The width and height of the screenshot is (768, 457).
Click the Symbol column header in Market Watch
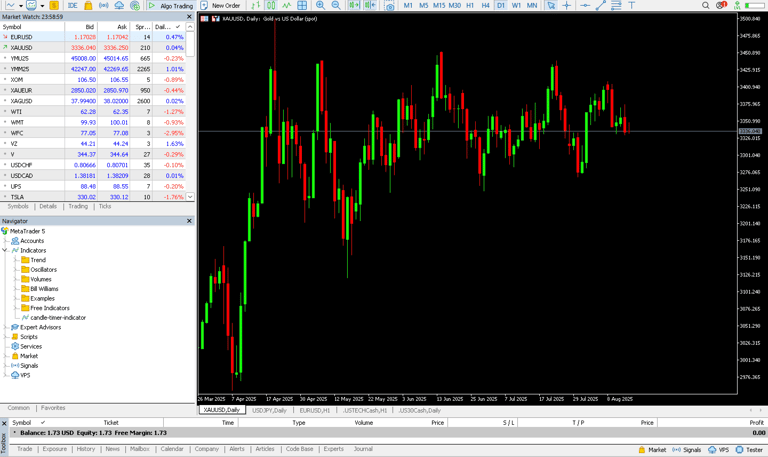coord(12,27)
